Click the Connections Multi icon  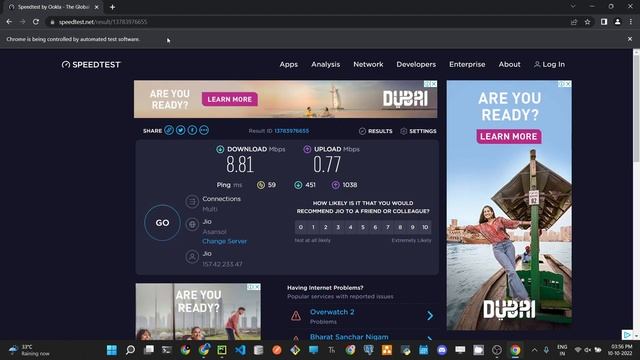click(192, 202)
